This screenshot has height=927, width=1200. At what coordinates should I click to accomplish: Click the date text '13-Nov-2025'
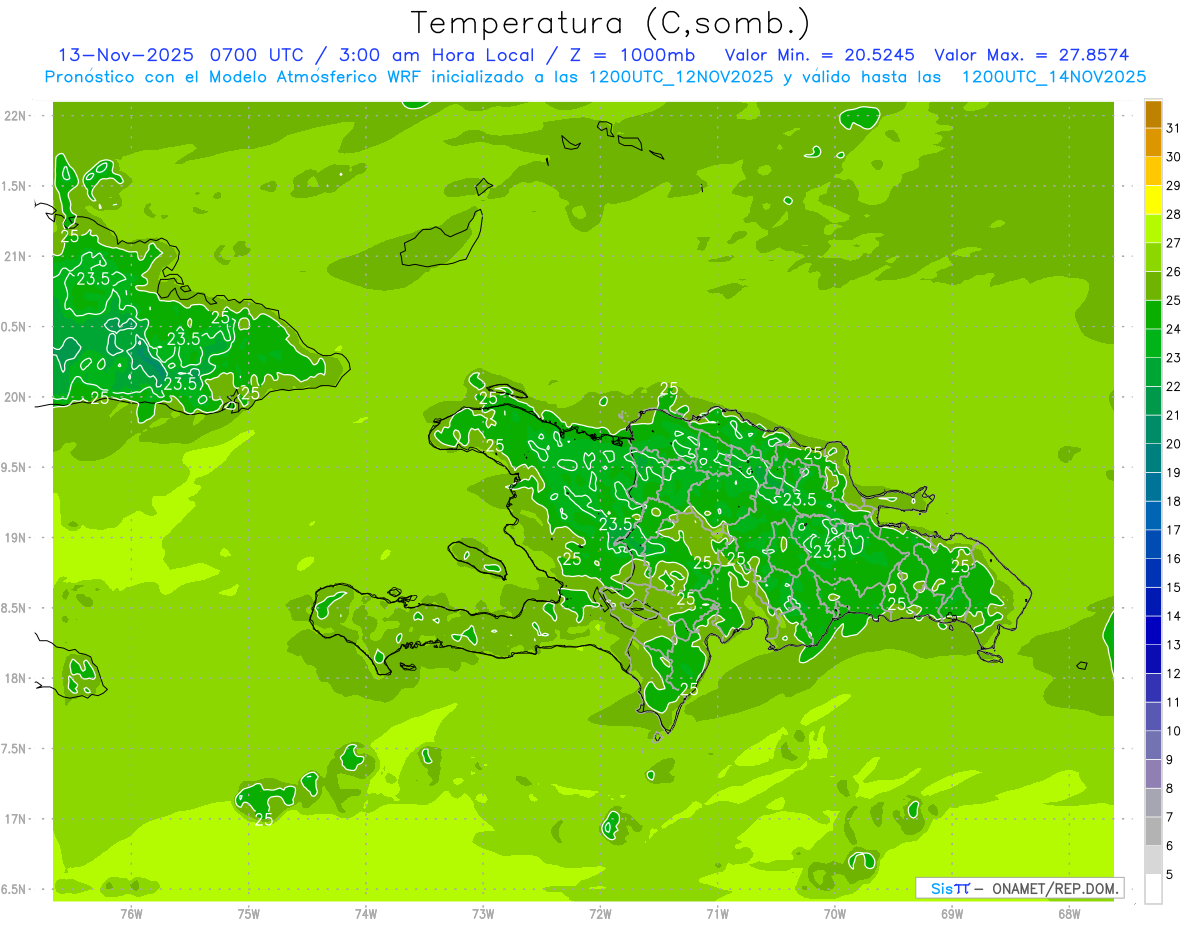click(x=126, y=55)
